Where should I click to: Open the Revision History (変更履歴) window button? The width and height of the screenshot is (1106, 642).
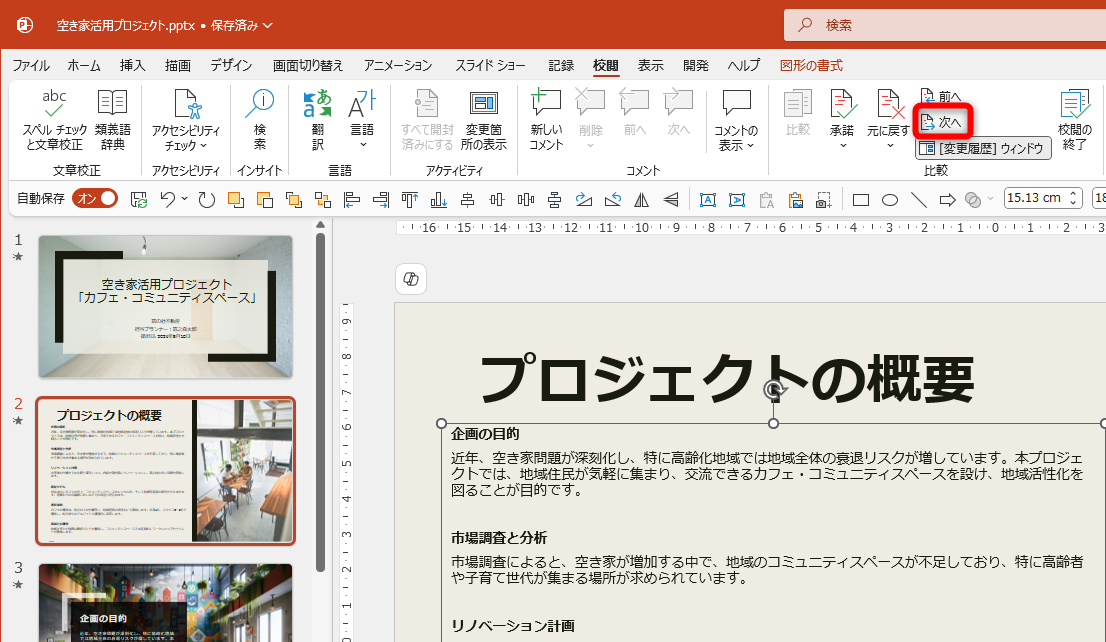click(x=982, y=148)
